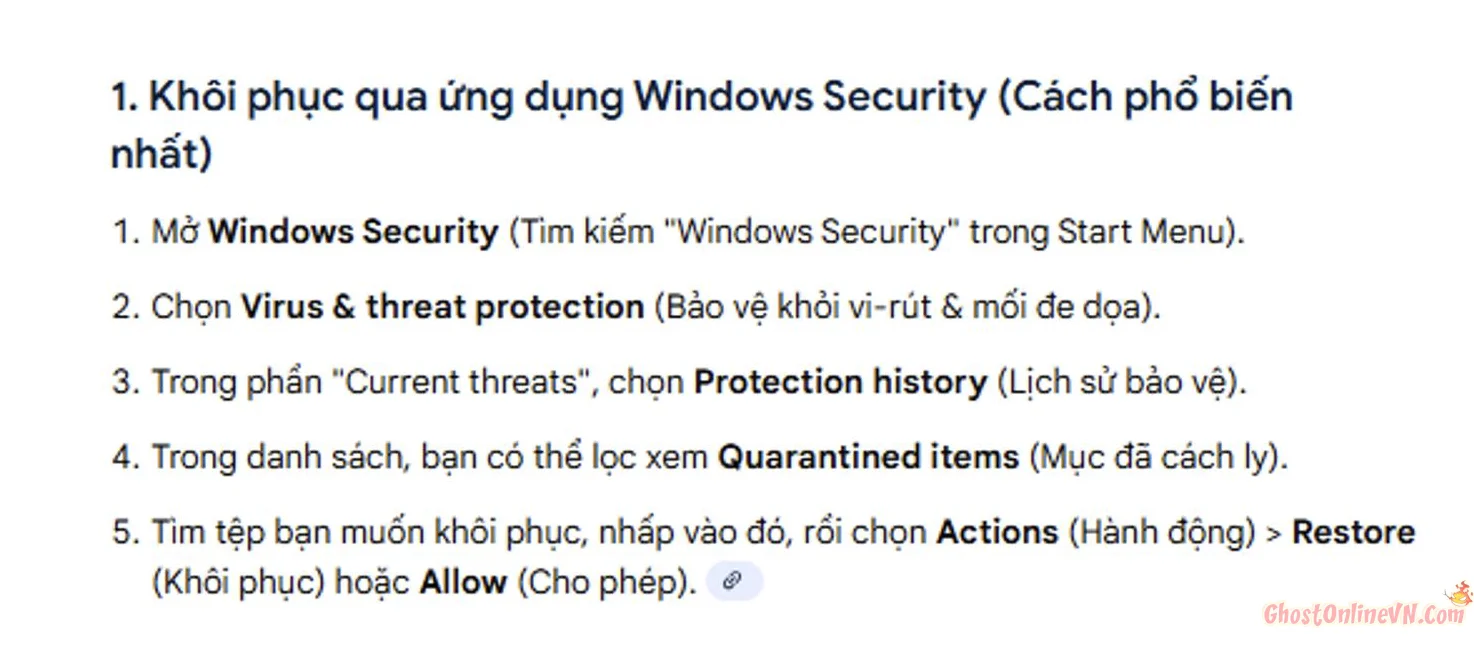Click the "(Khôi phục)" translation in step 5
Viewport: 1474px width, 650px height.
[x=239, y=582]
